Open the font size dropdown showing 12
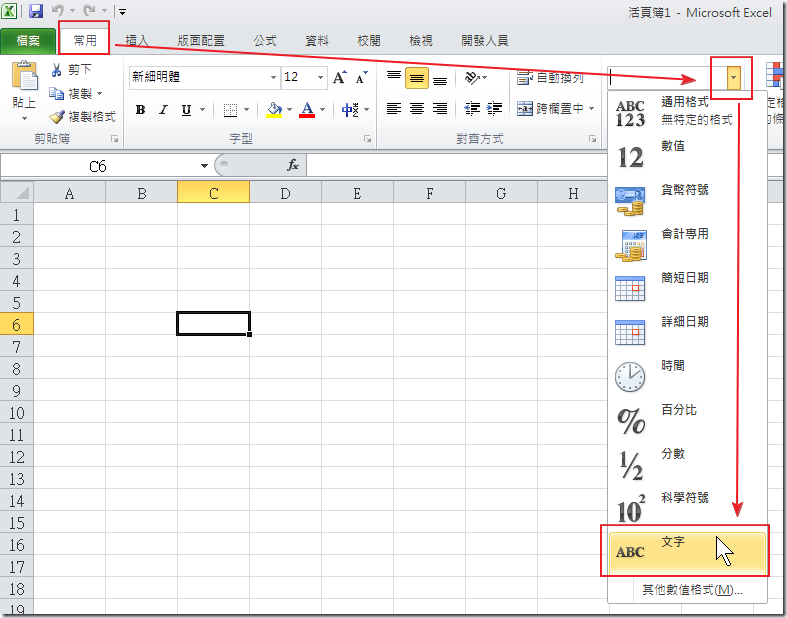Screen dimensions: 787x618 (320, 77)
